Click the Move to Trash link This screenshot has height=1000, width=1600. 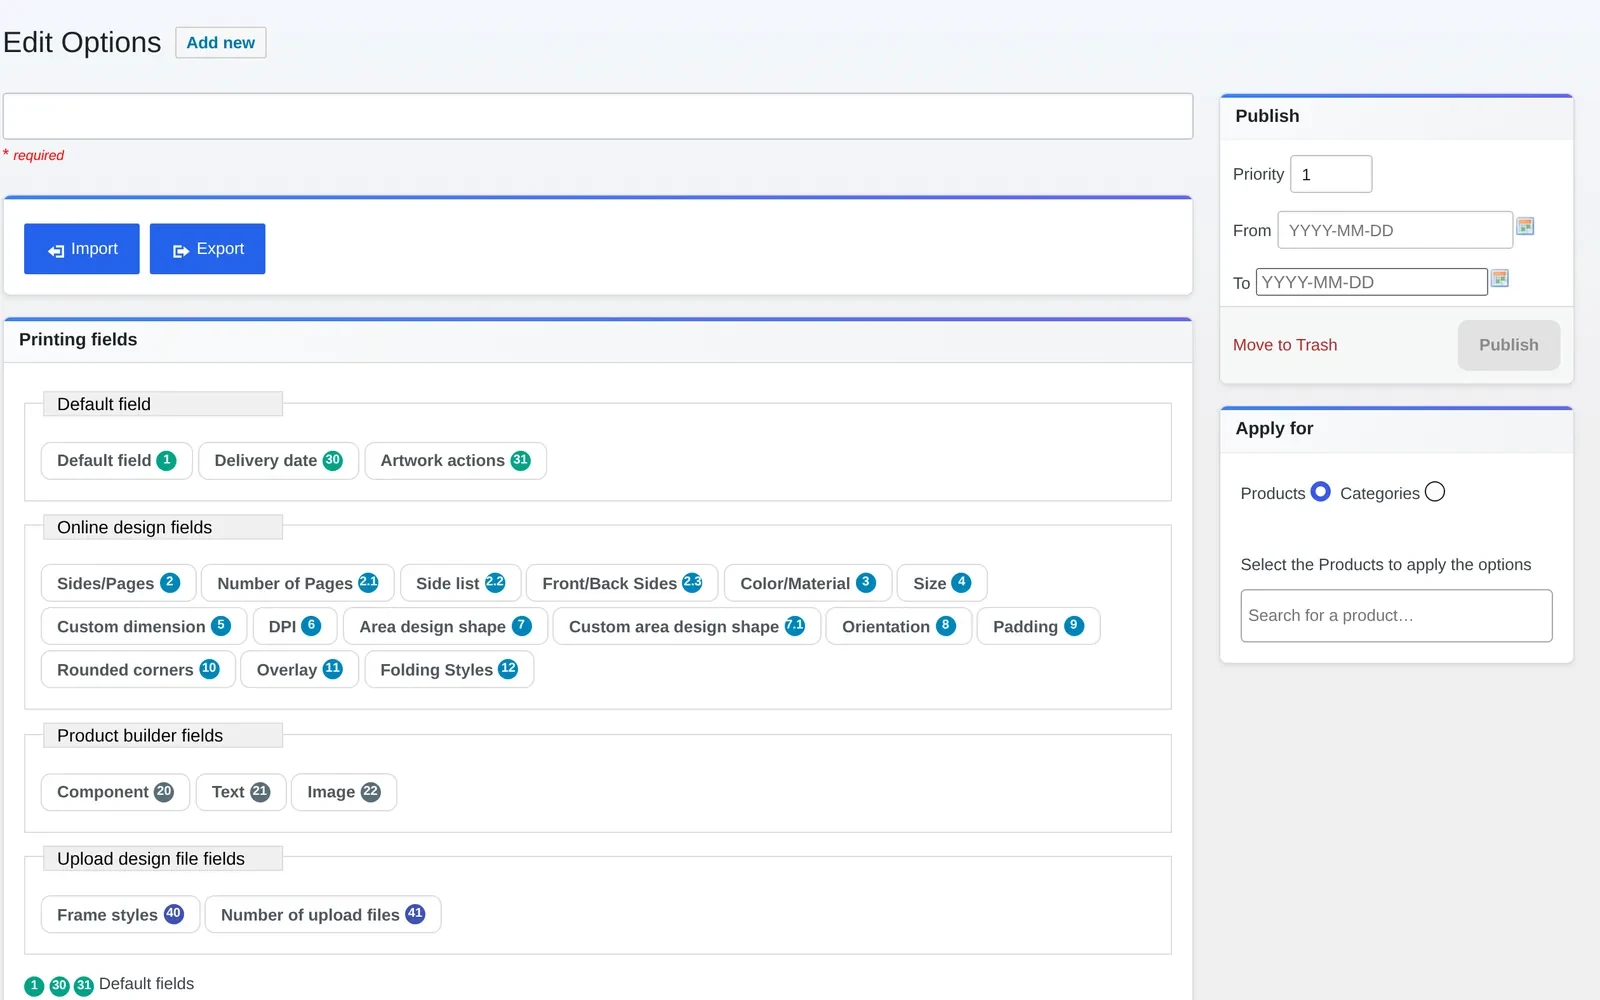coord(1285,345)
